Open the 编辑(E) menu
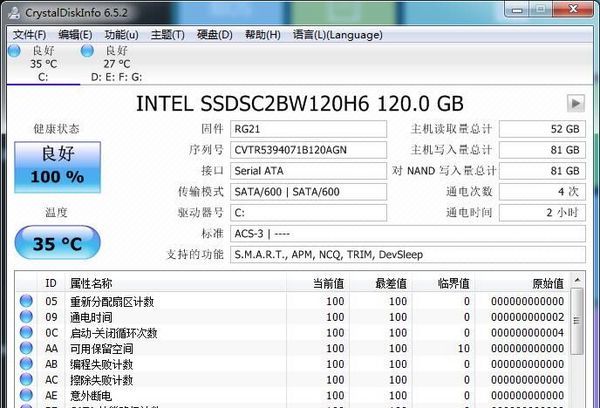The width and height of the screenshot is (600, 408). point(75,35)
